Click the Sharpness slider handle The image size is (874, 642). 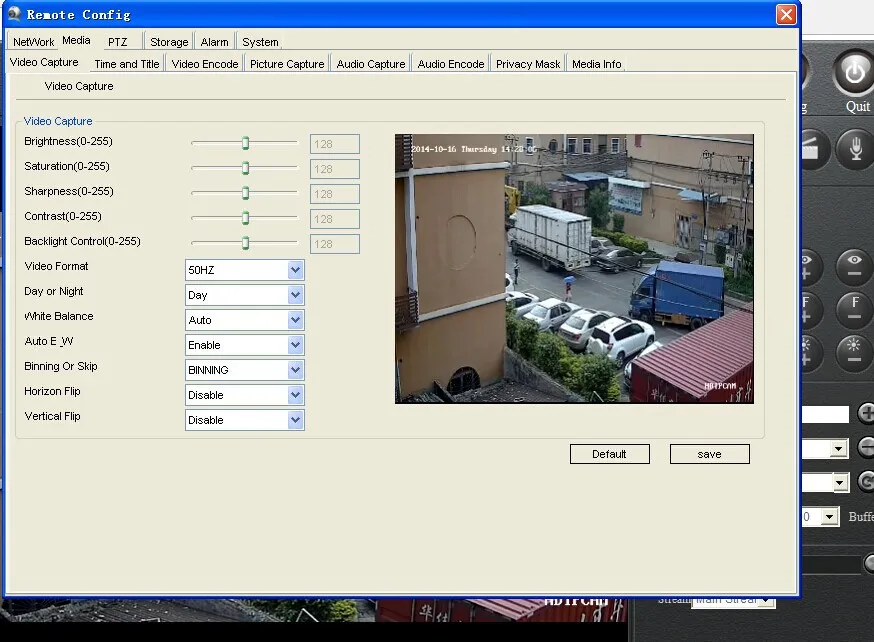tap(245, 193)
